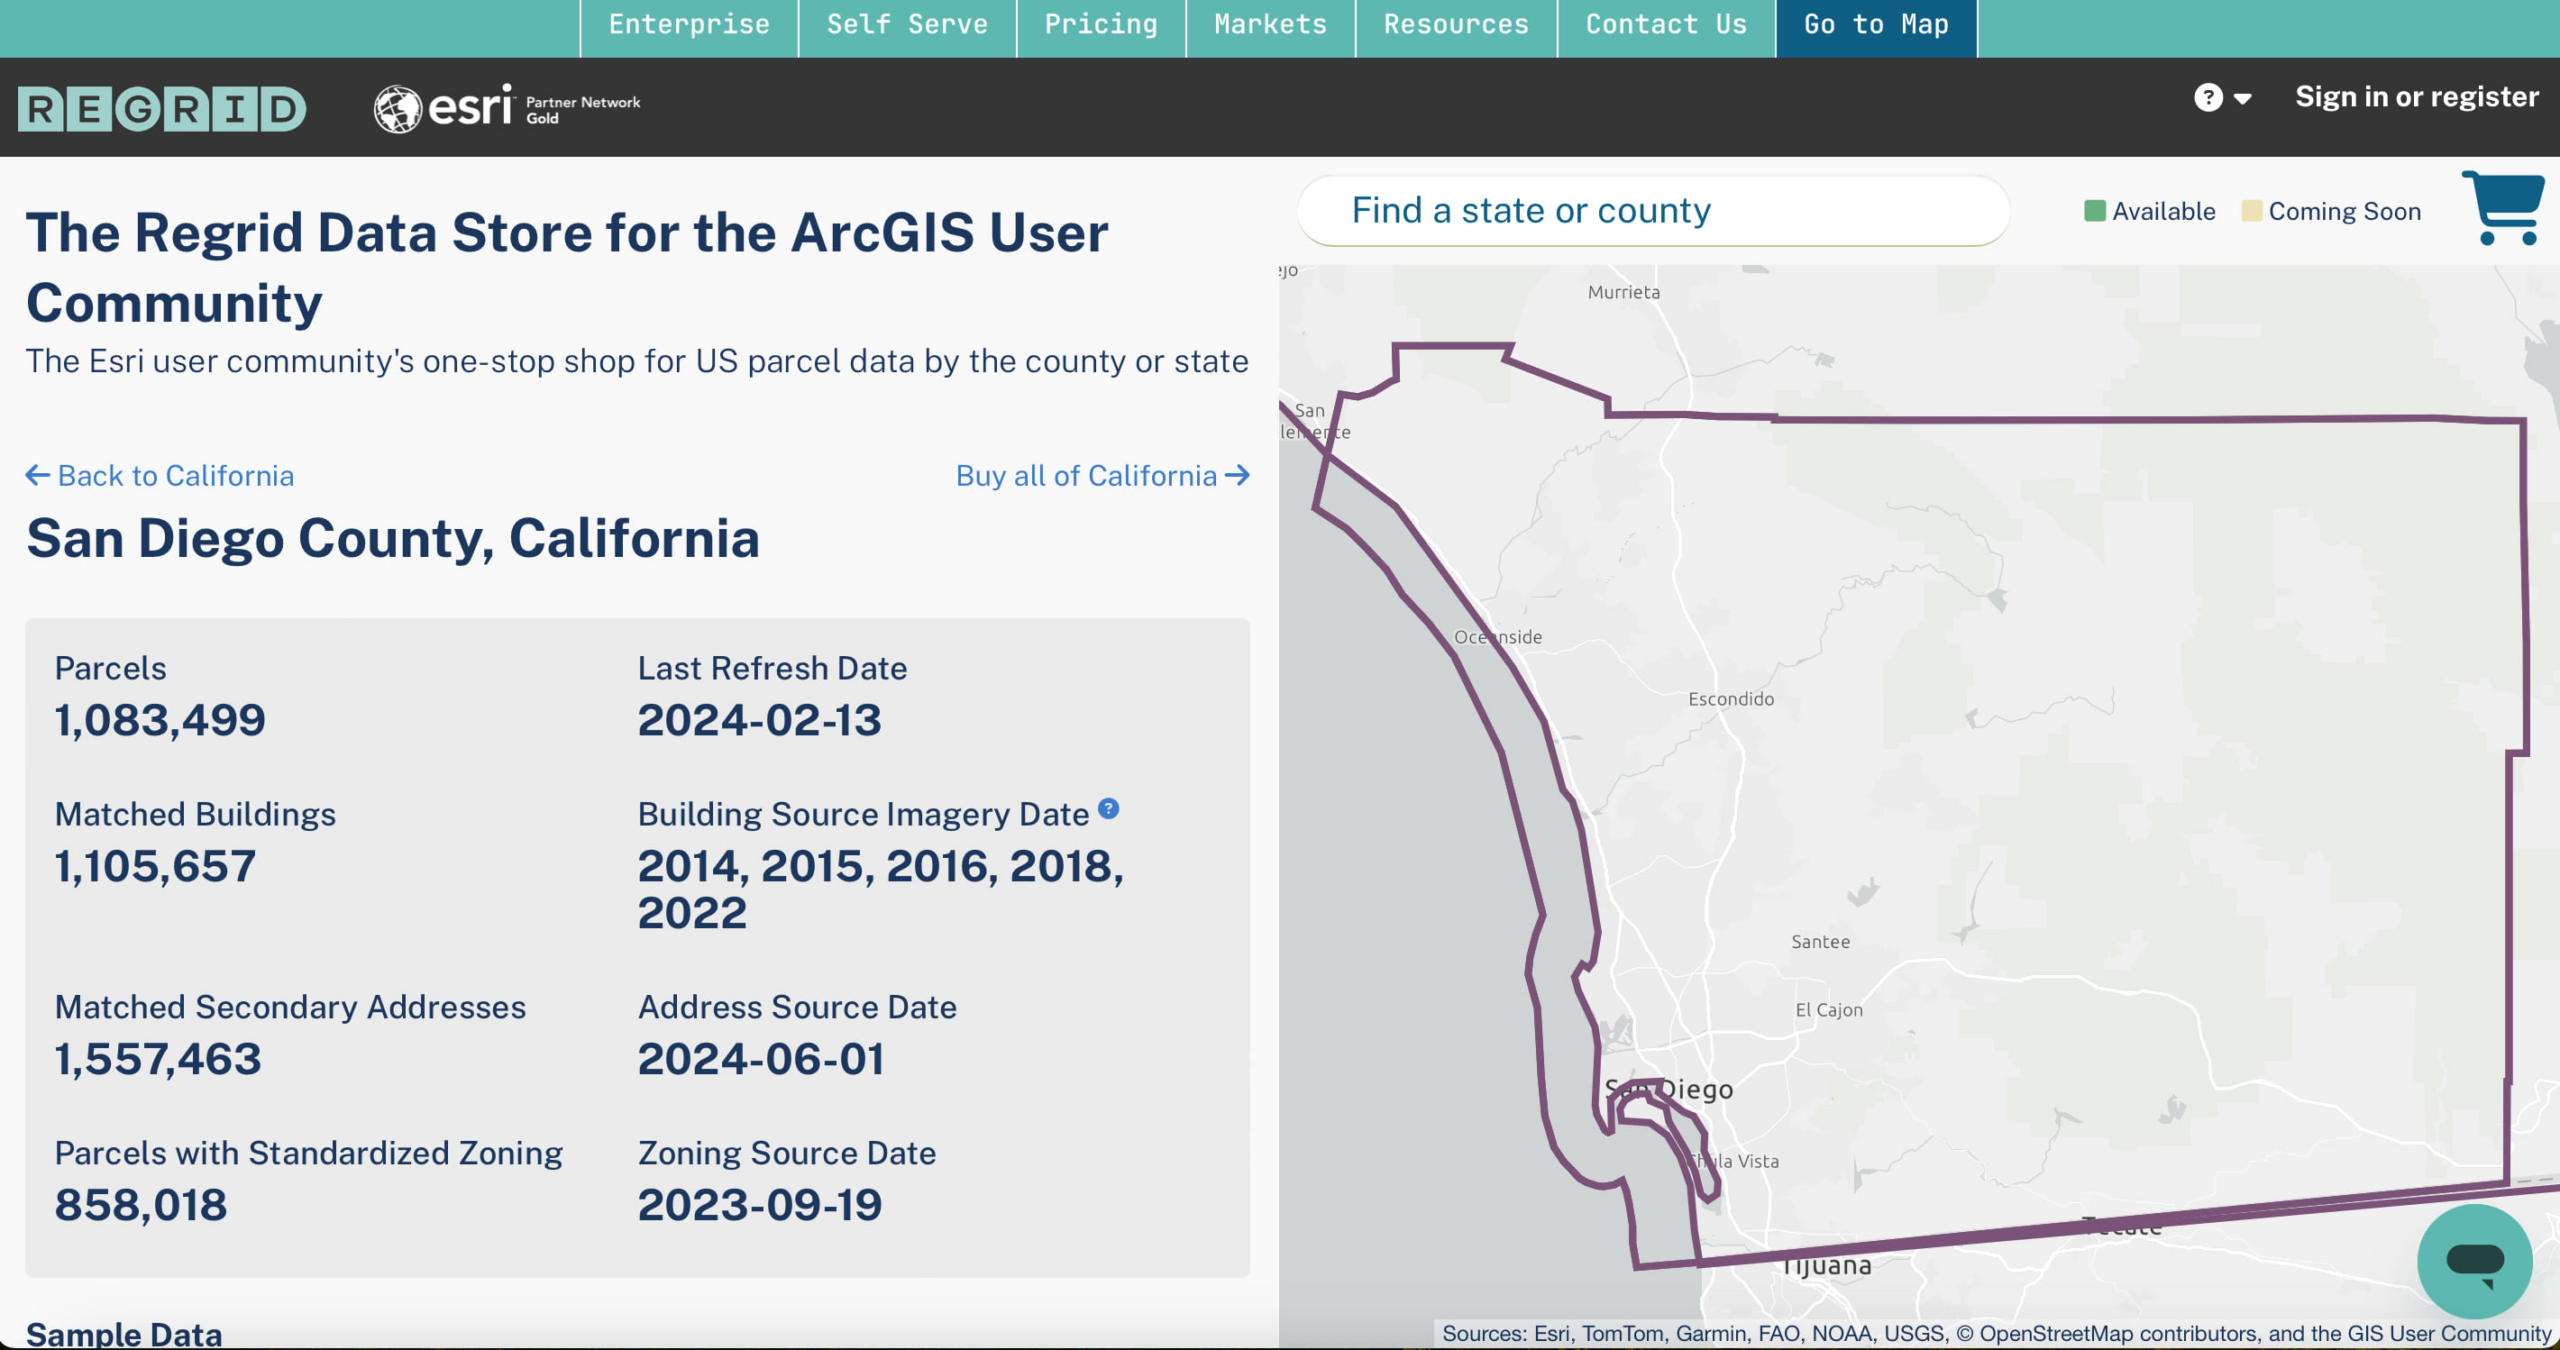The height and width of the screenshot is (1350, 2560).
Task: Select the green Available color swatch
Action: click(x=2096, y=210)
